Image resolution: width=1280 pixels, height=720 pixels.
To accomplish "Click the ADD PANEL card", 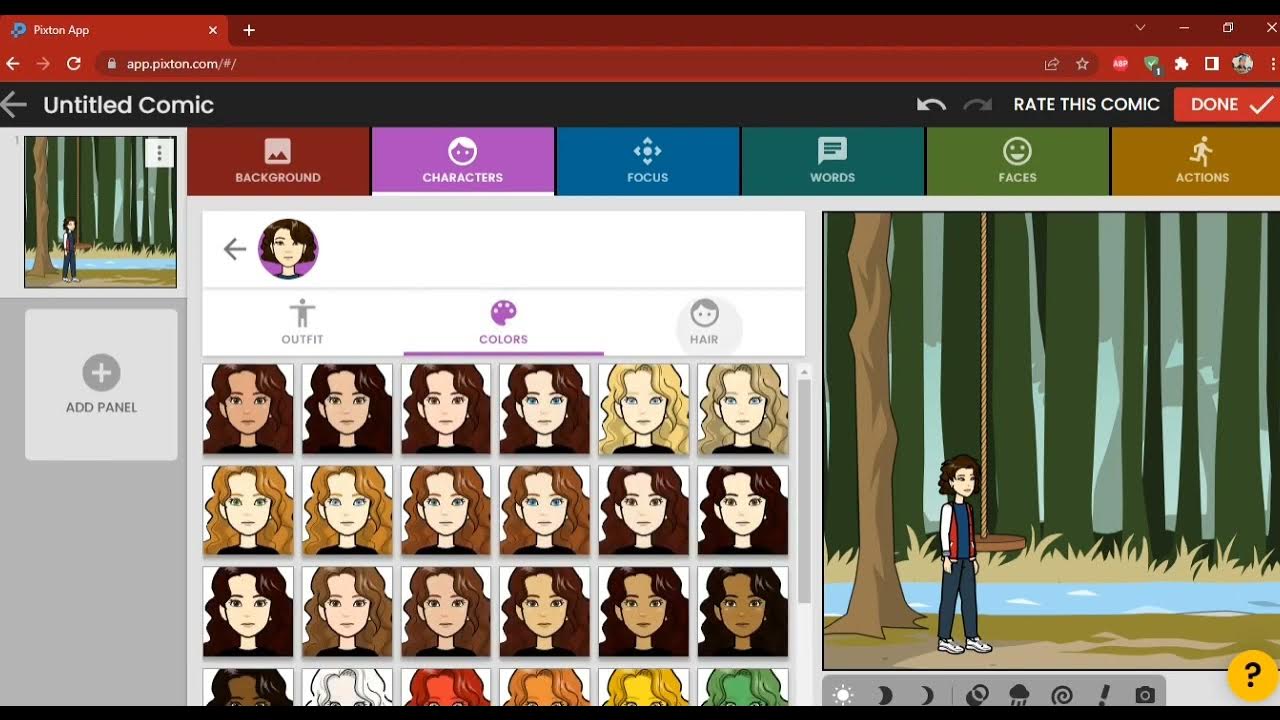I will (101, 384).
